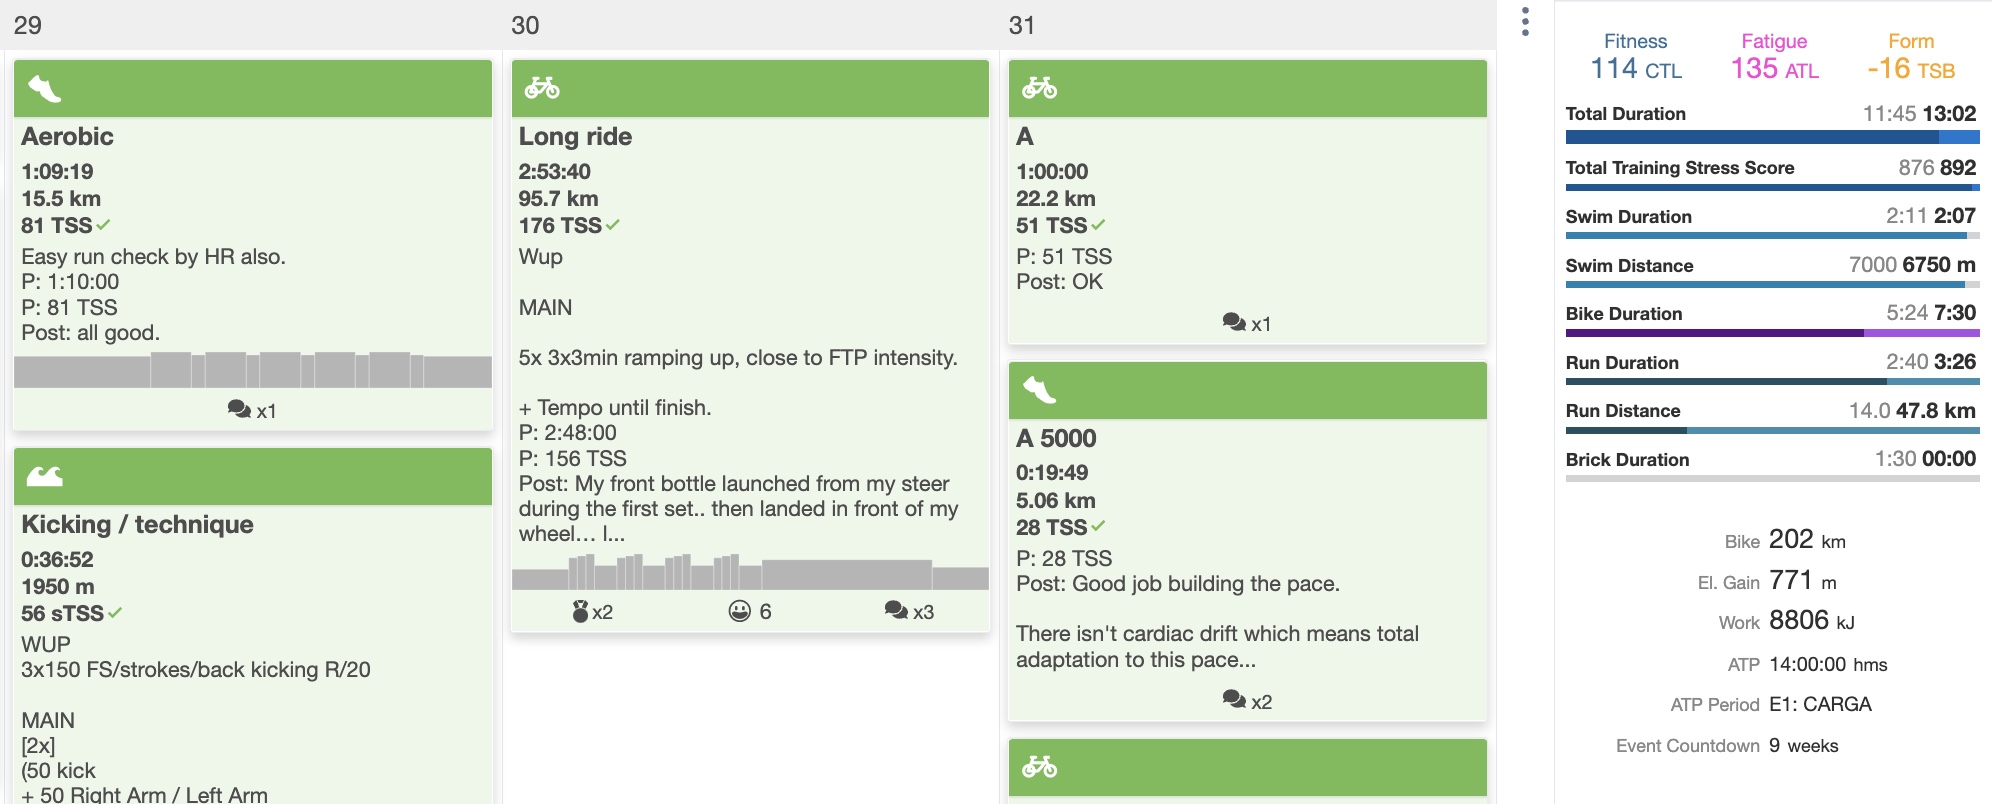Image resolution: width=1992 pixels, height=804 pixels.
Task: Open the x3 comments on Long ride
Action: coord(909,611)
